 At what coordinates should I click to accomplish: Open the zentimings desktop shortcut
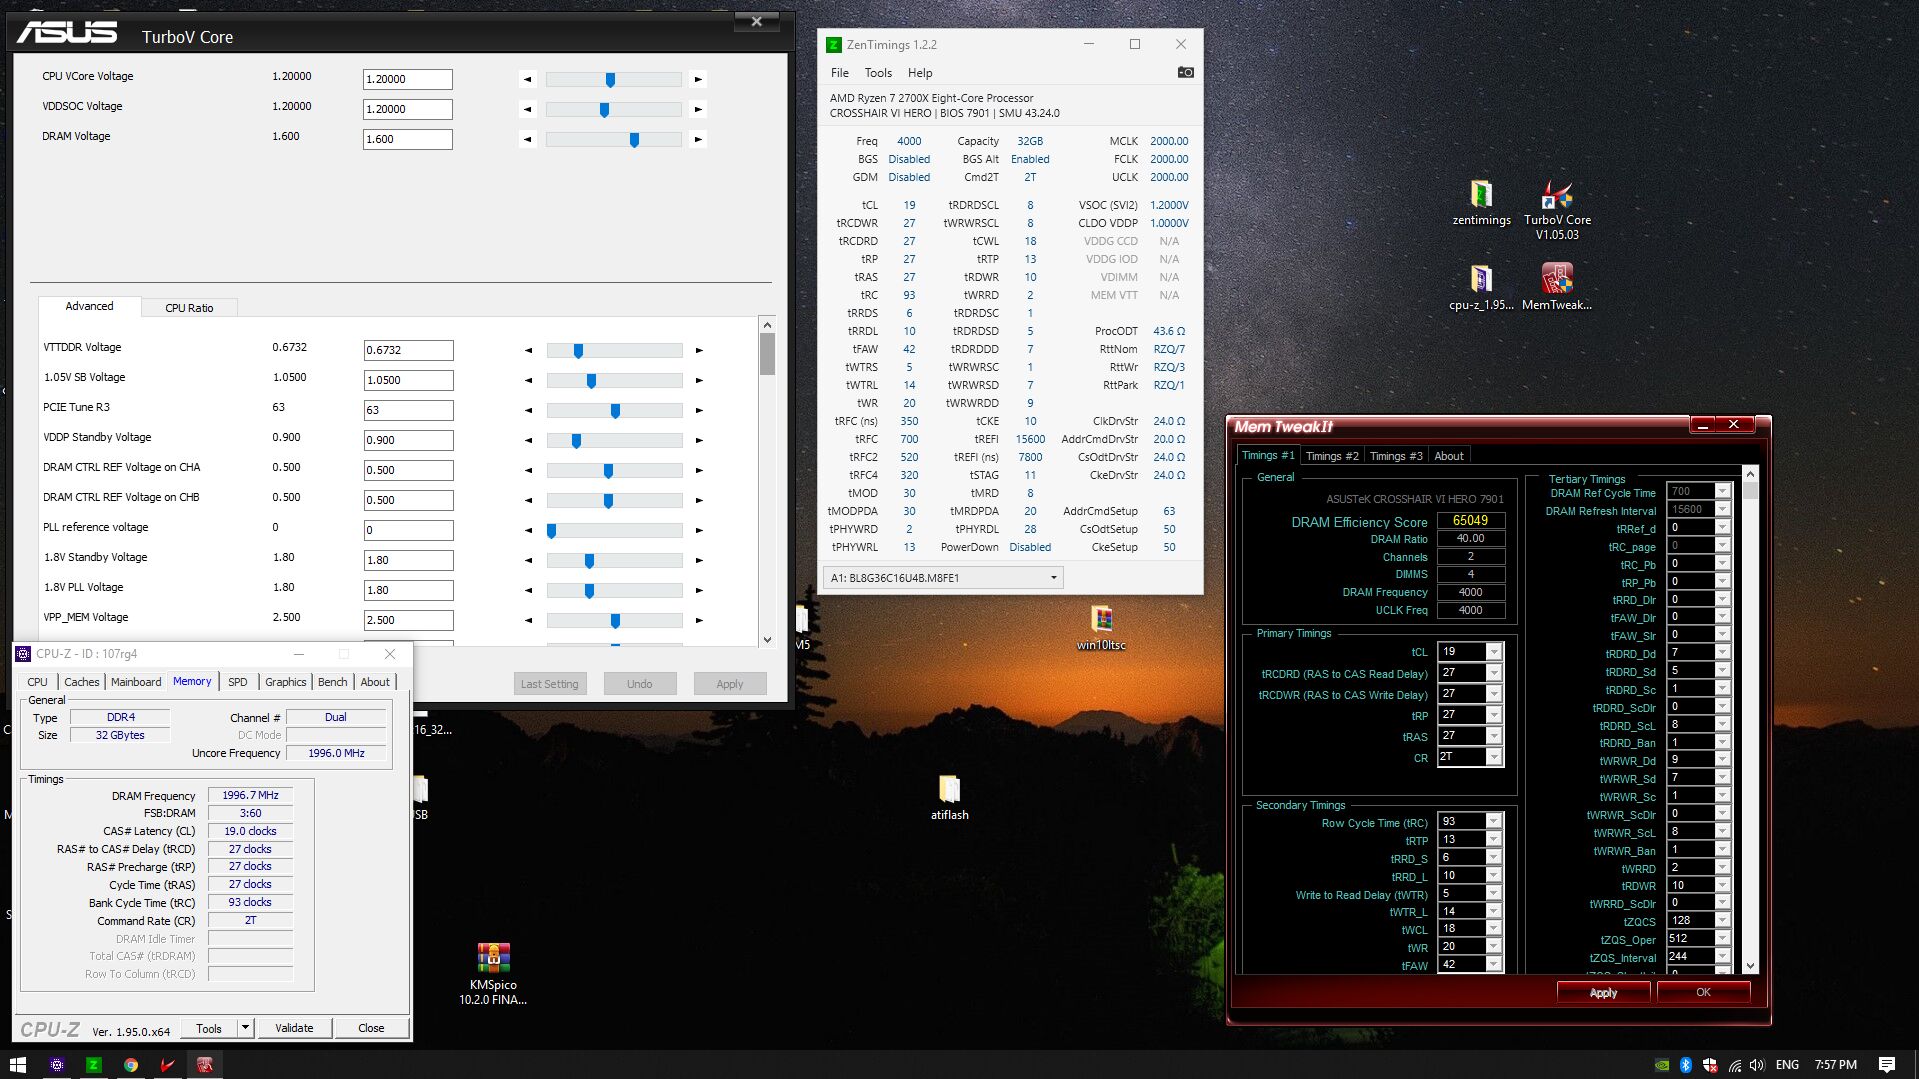point(1481,203)
